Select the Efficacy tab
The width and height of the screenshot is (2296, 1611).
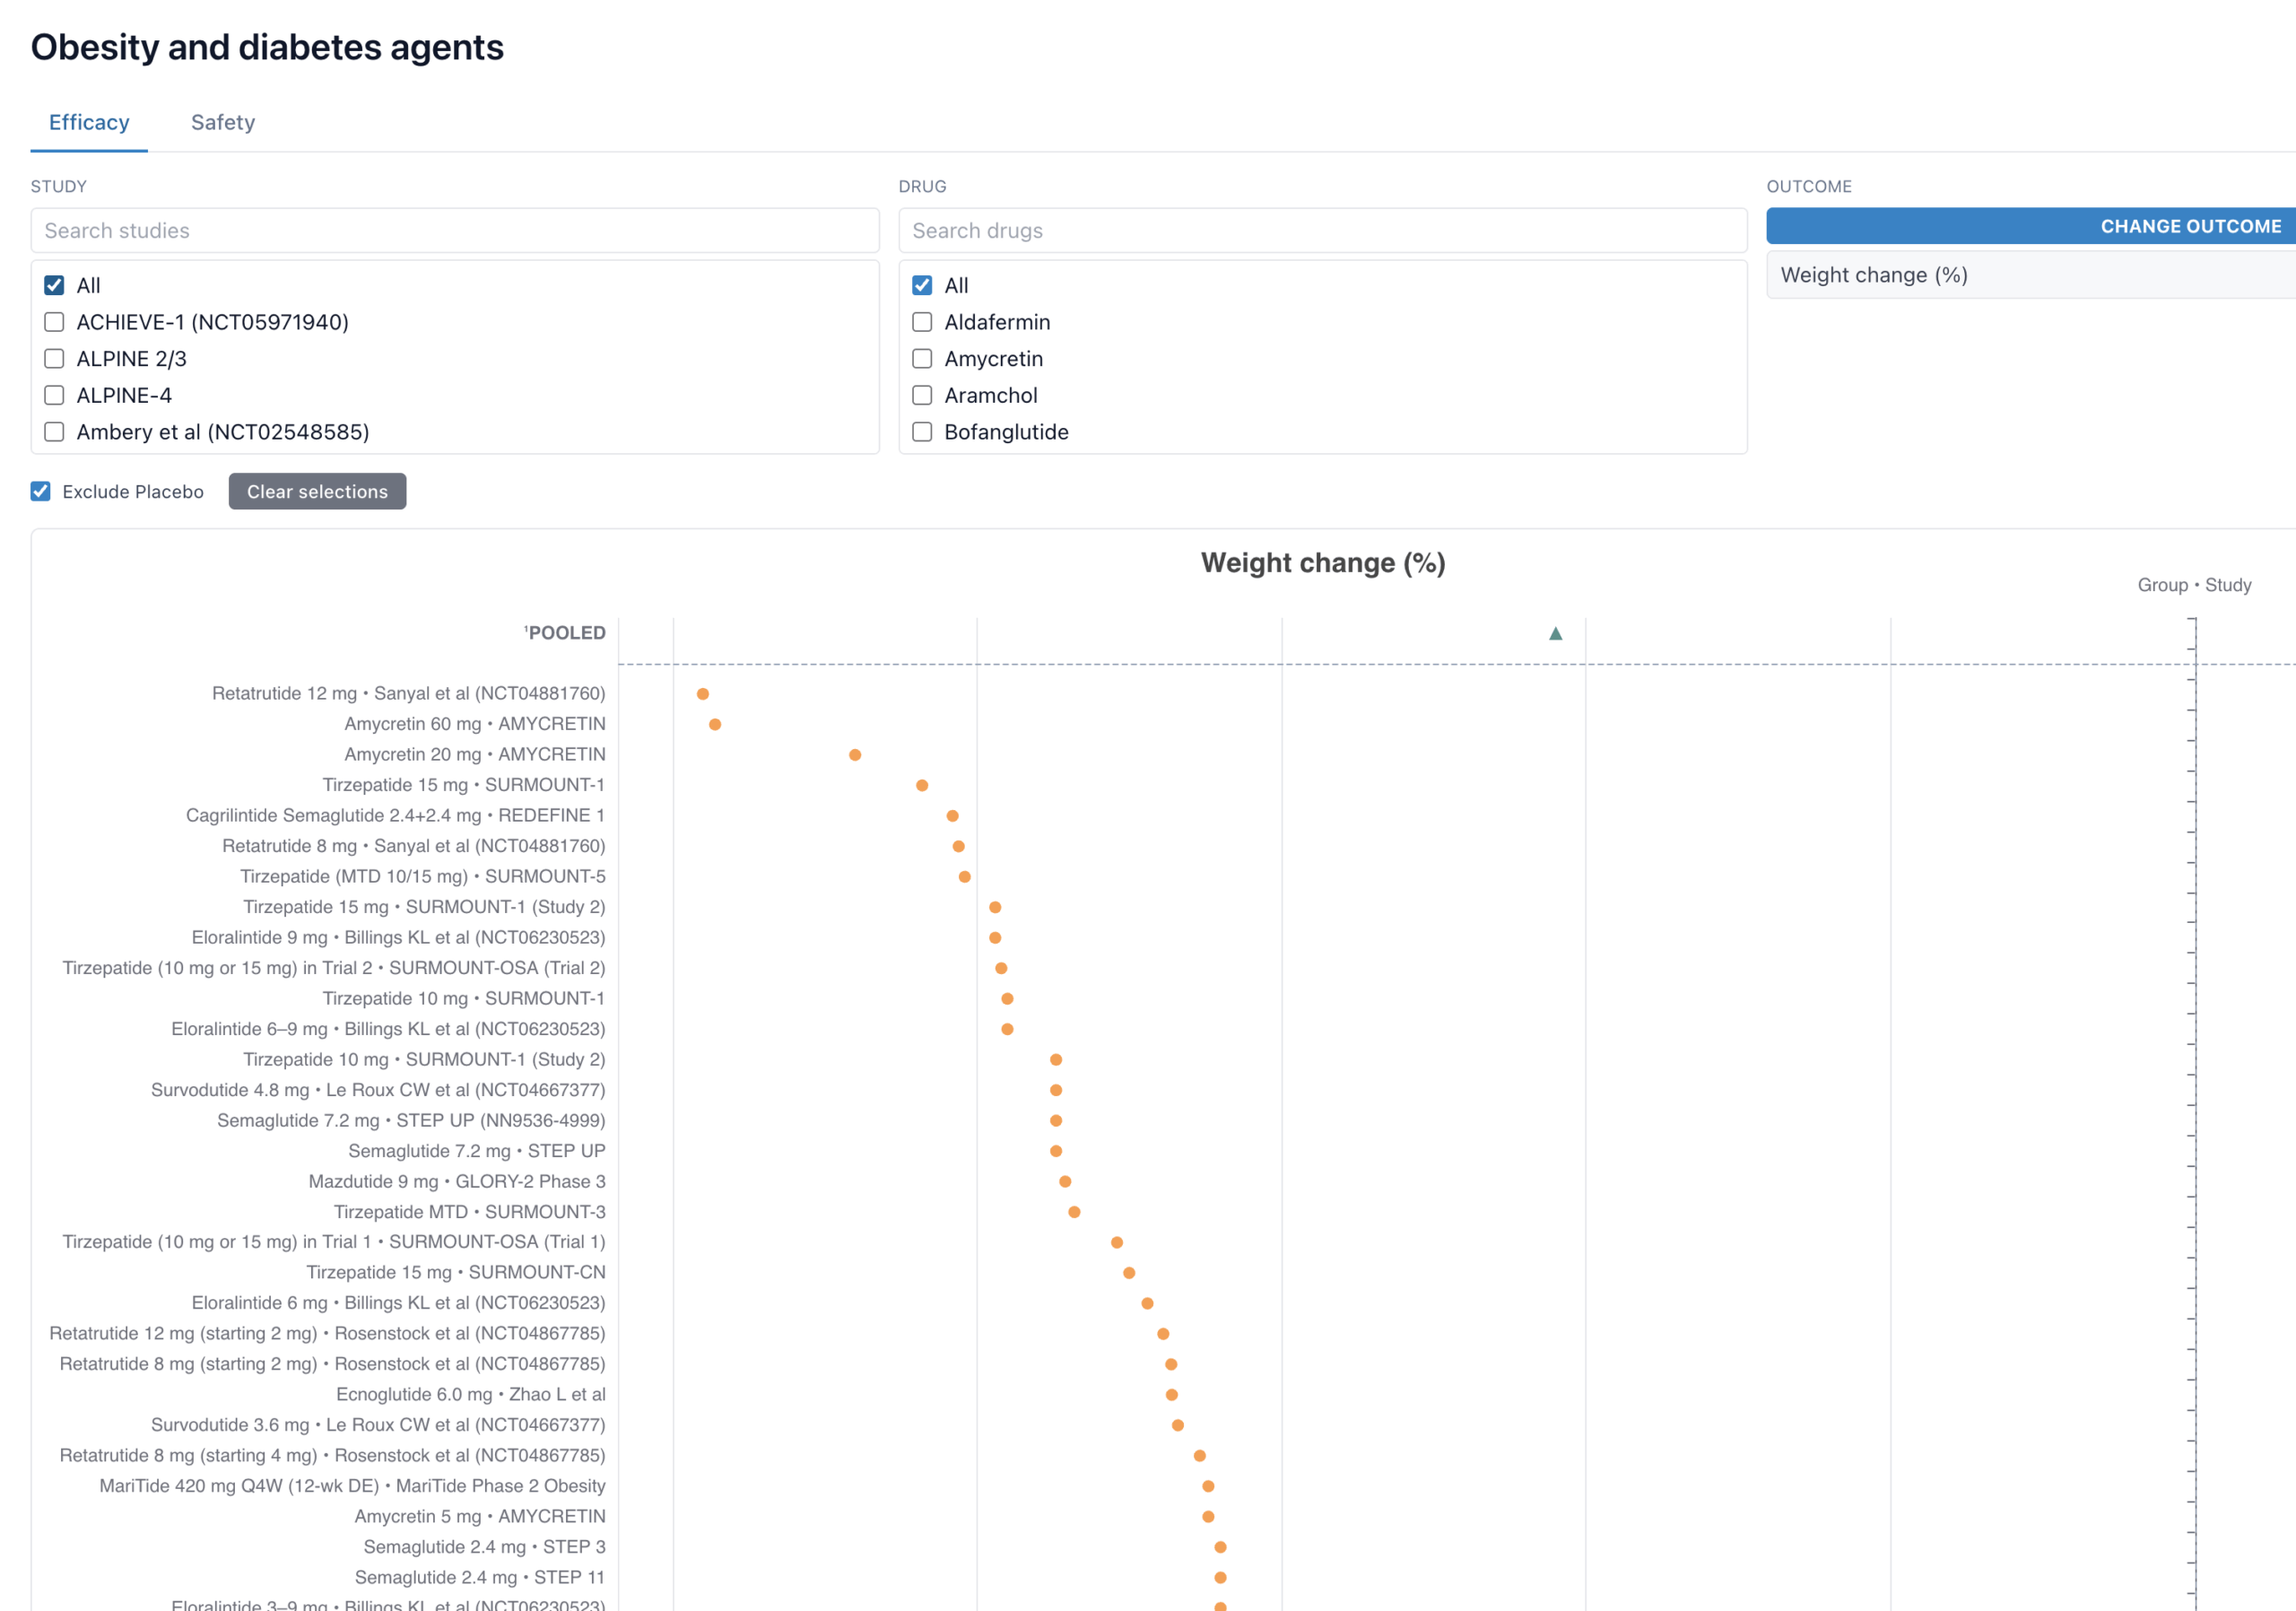[89, 122]
